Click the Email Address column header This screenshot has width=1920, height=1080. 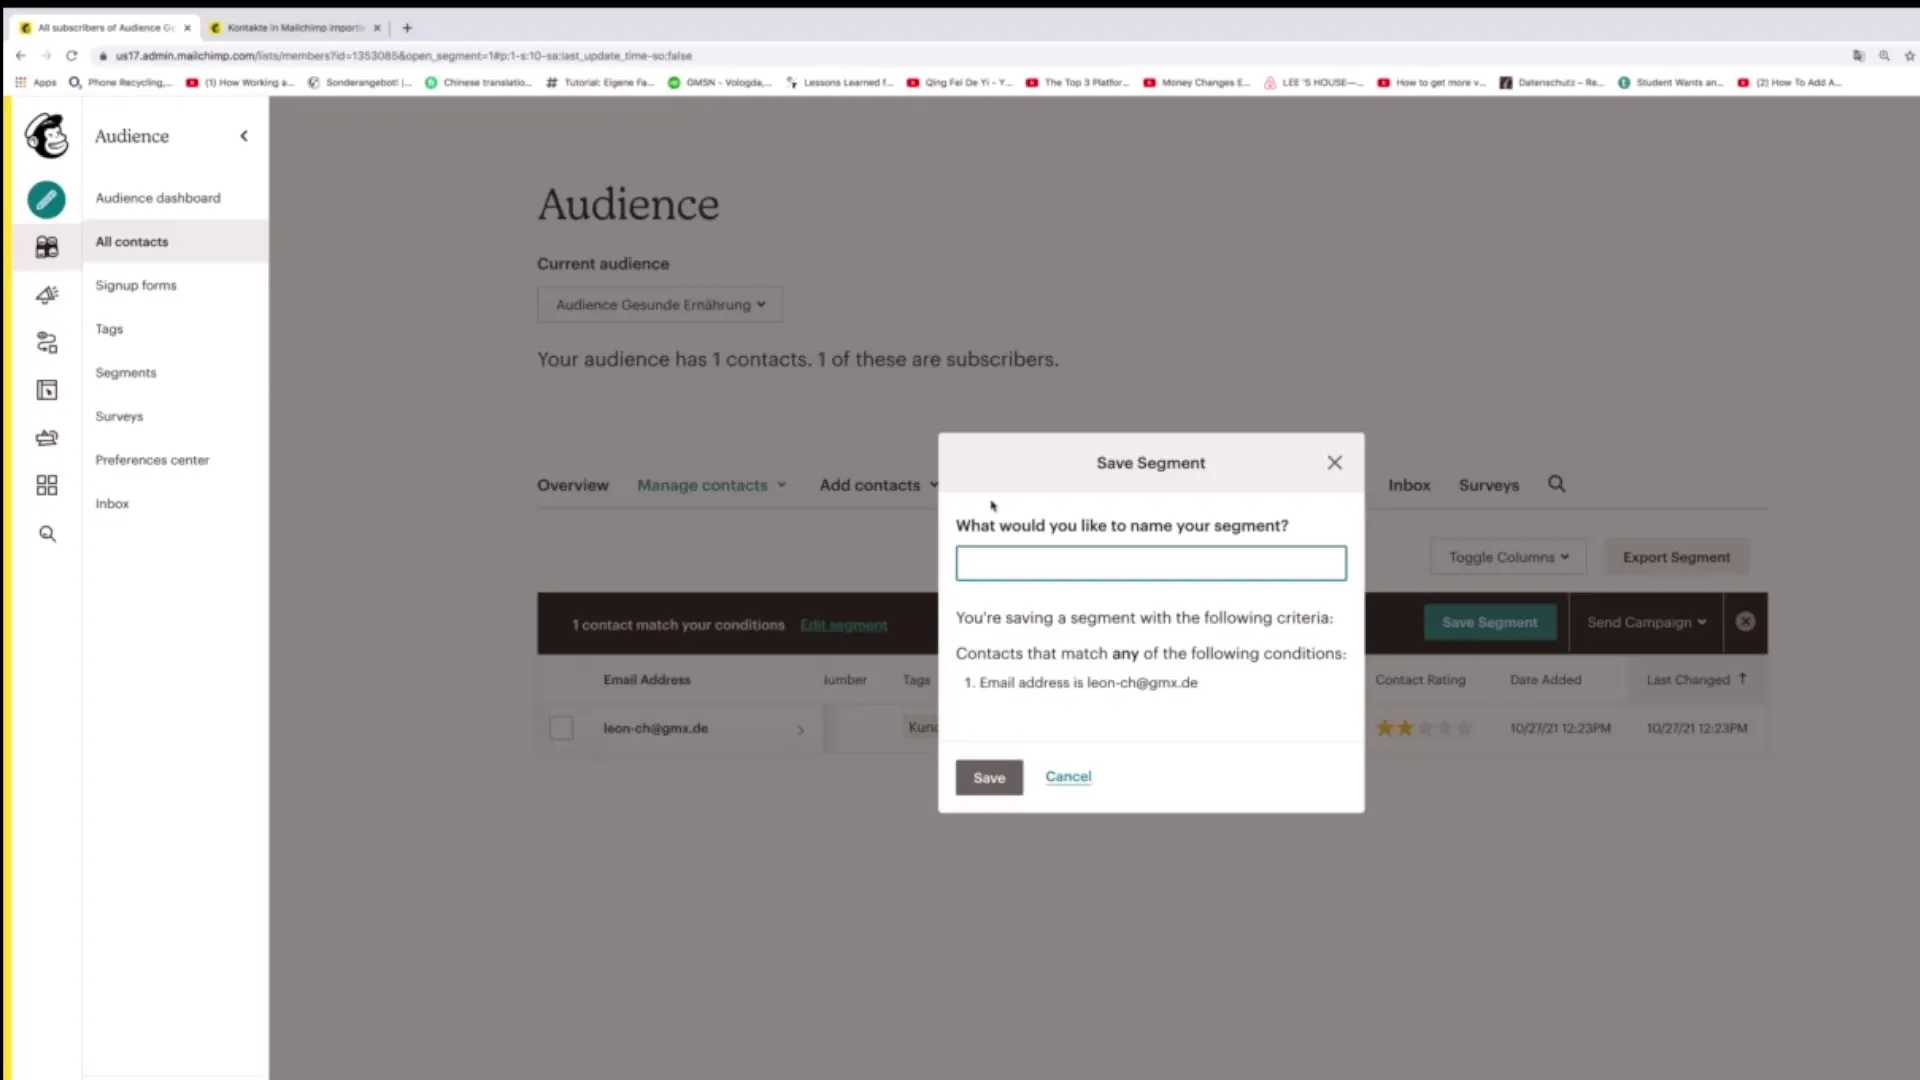click(647, 680)
